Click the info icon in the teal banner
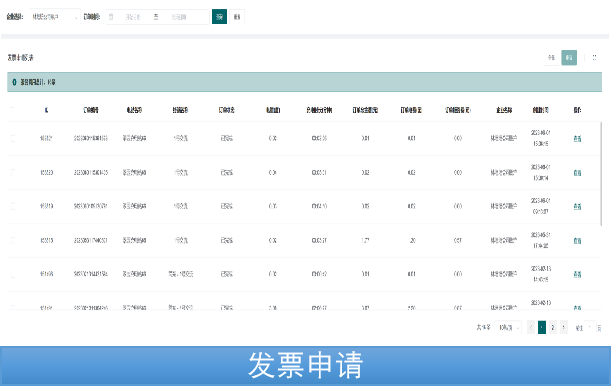Image resolution: width=611 pixels, height=387 pixels. click(x=14, y=82)
